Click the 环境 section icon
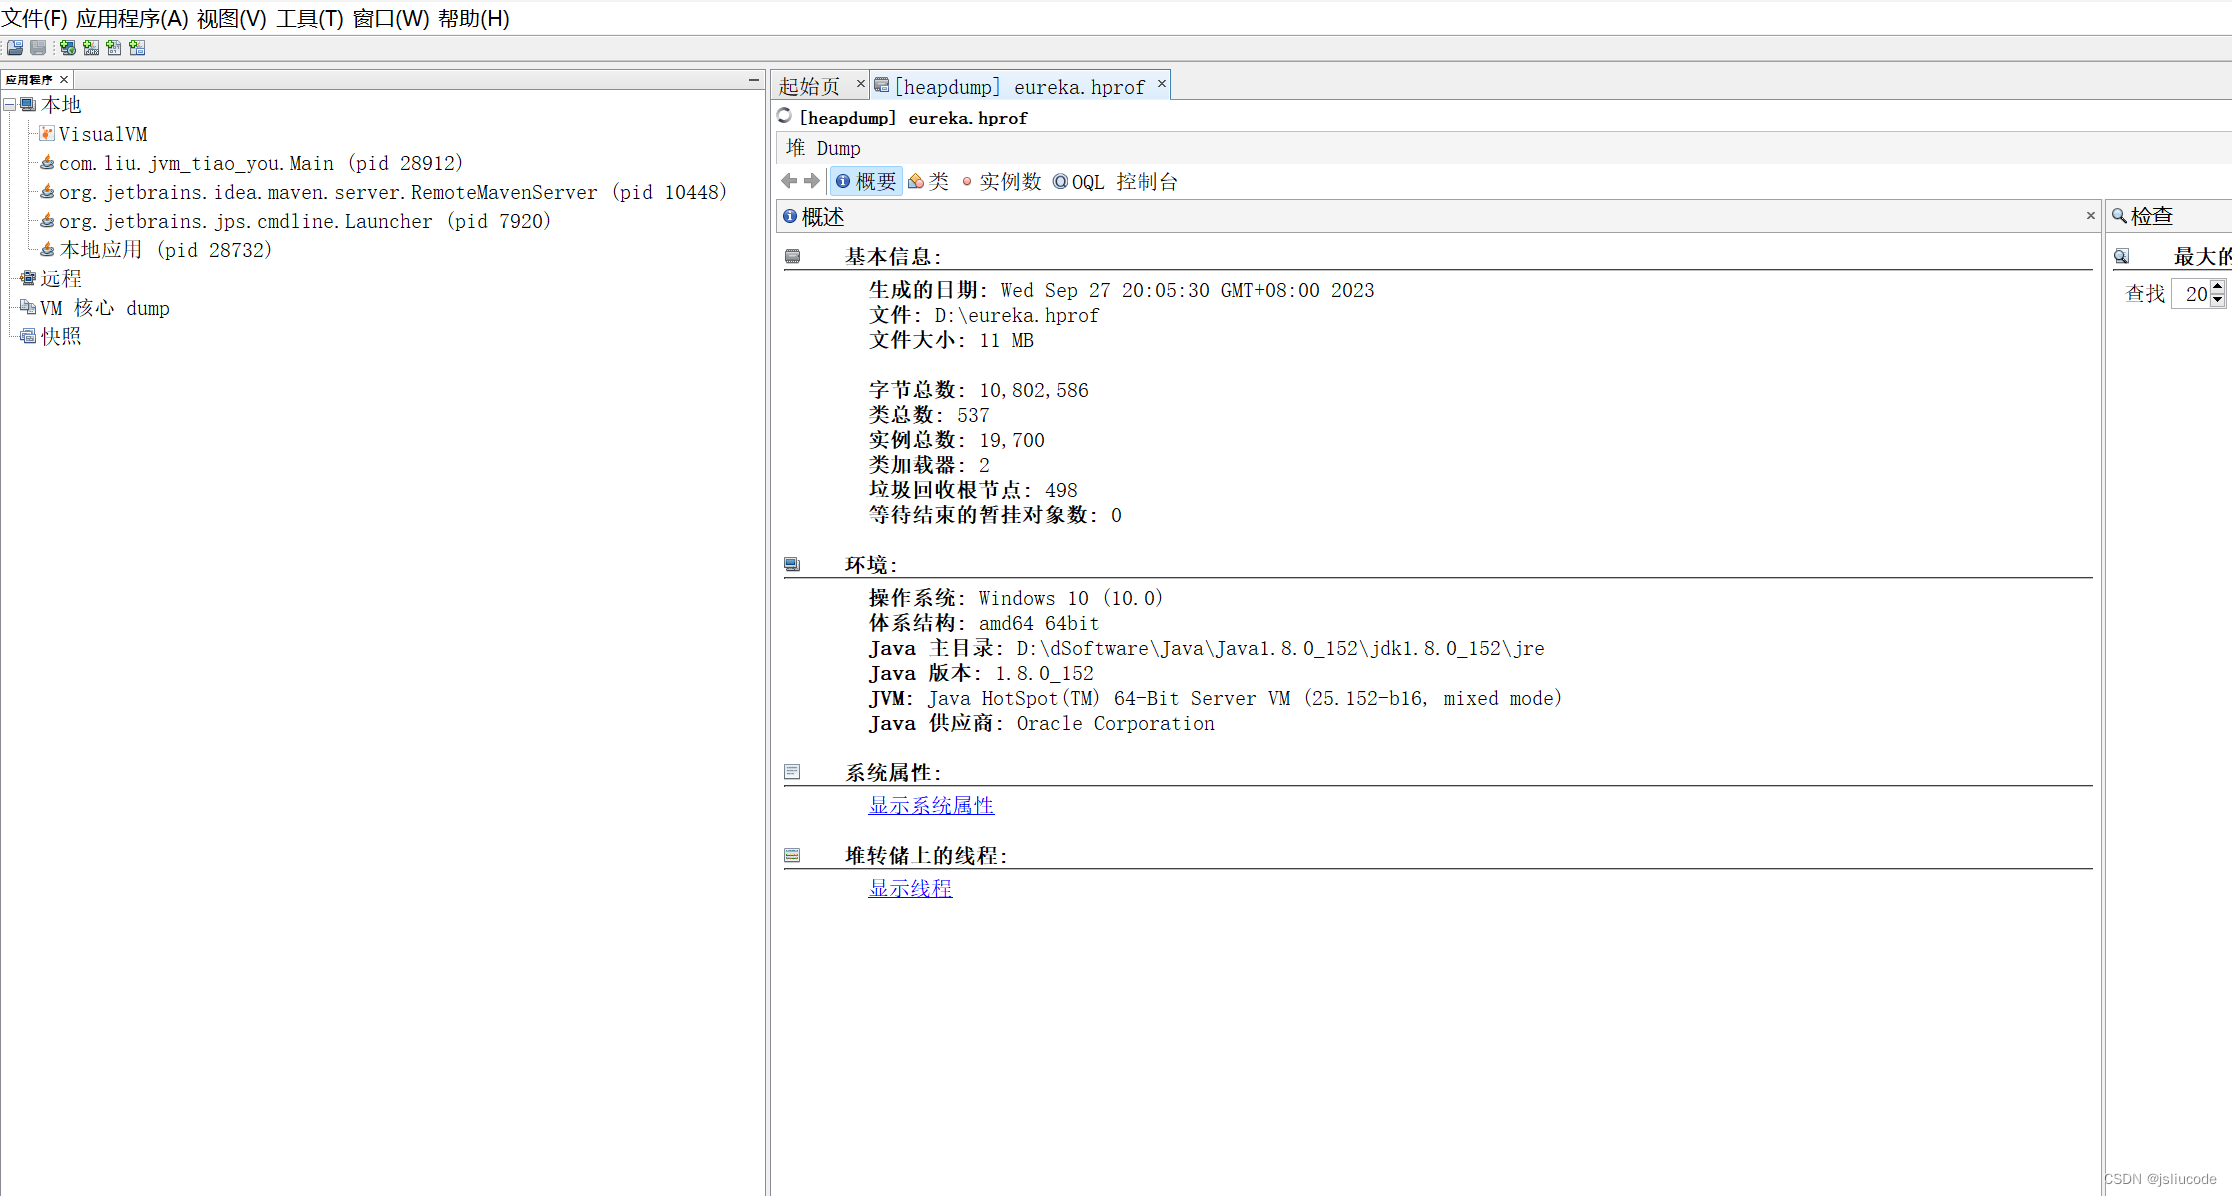The height and width of the screenshot is (1196, 2232). (x=792, y=564)
